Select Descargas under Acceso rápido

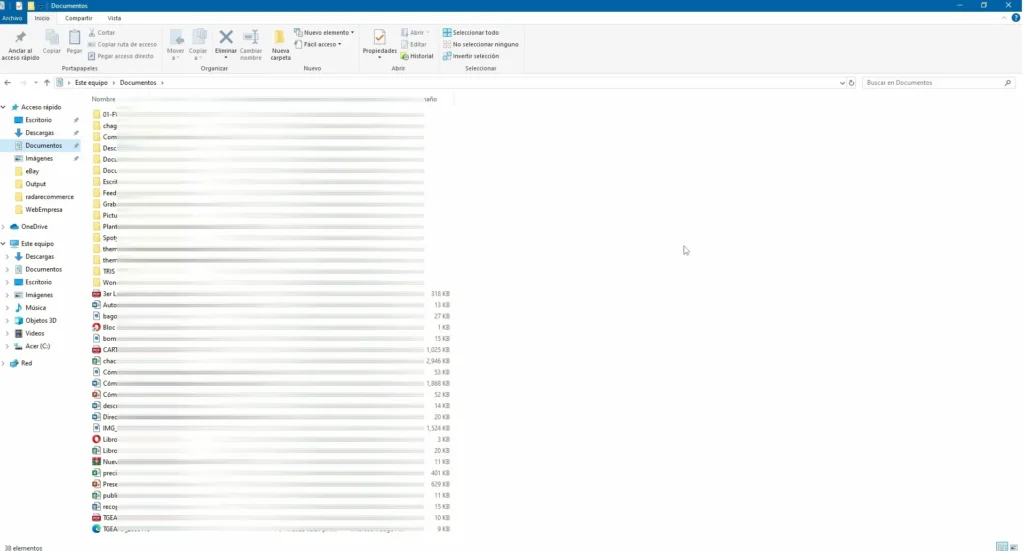[x=39, y=133]
